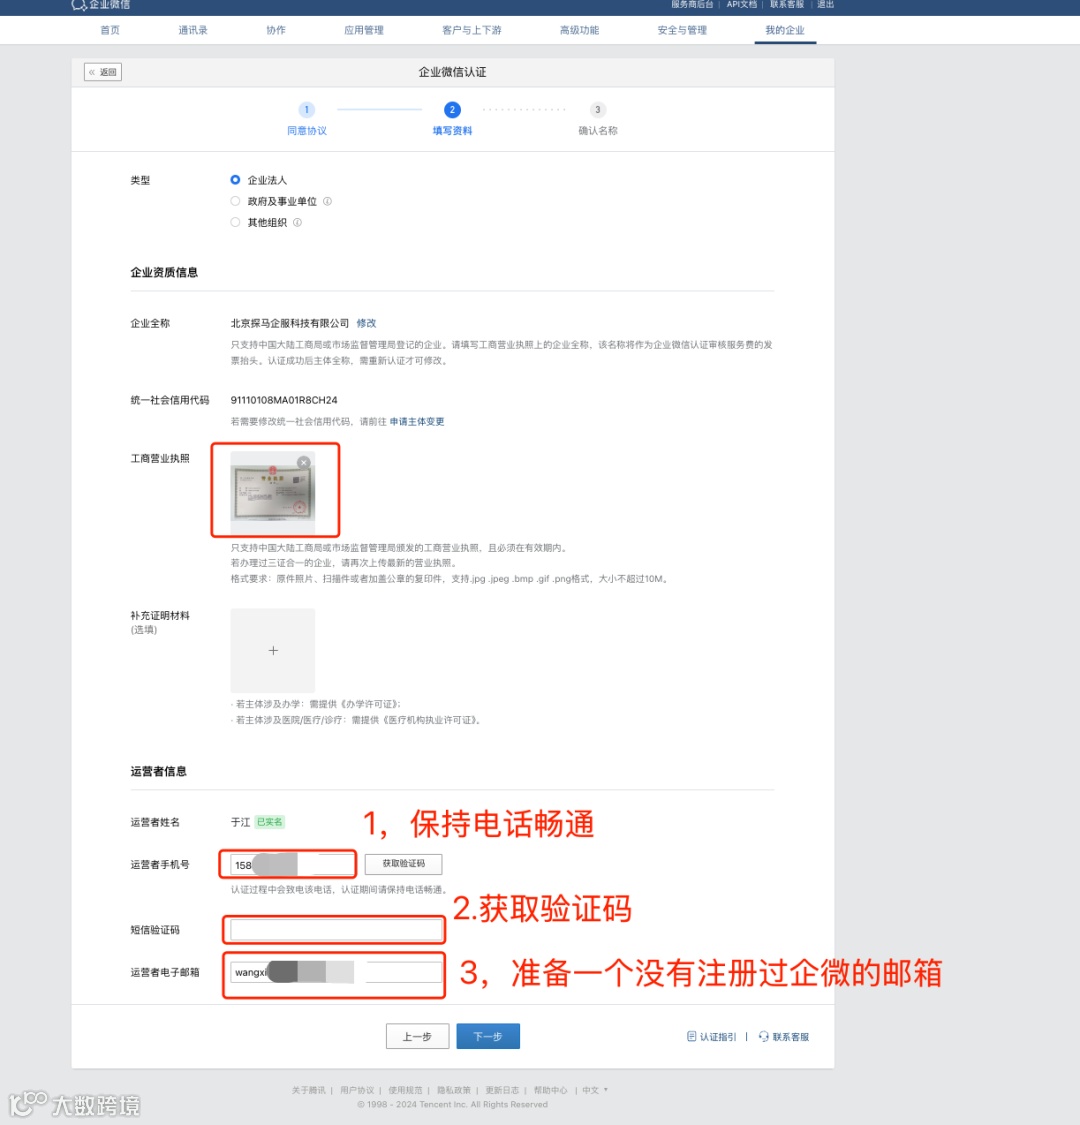
Task: Click step 3 确认名称 circle
Action: (x=597, y=110)
